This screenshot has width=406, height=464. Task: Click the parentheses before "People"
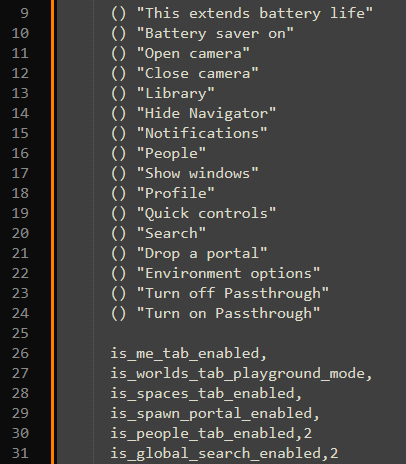118,154
